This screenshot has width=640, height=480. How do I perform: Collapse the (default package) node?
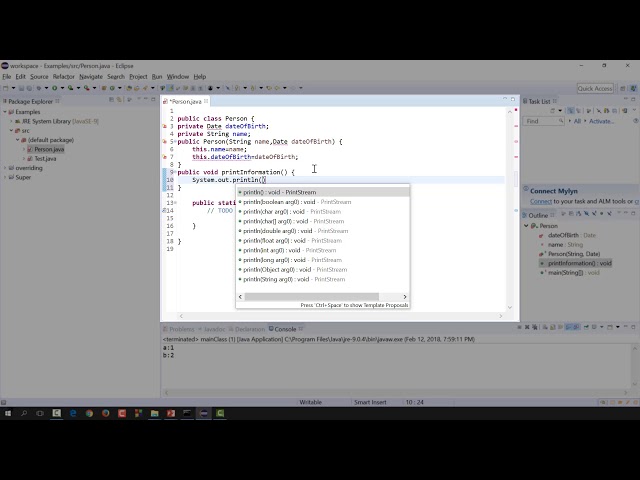tap(18, 140)
